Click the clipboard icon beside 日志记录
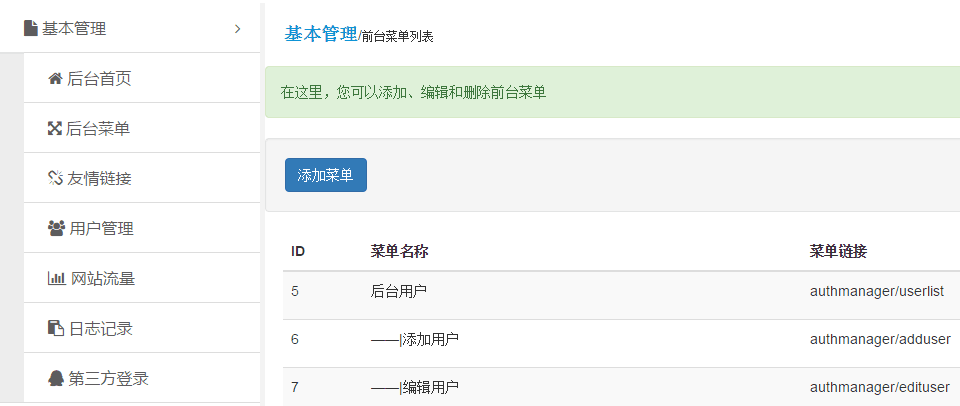This screenshot has height=406, width=960. (56, 329)
